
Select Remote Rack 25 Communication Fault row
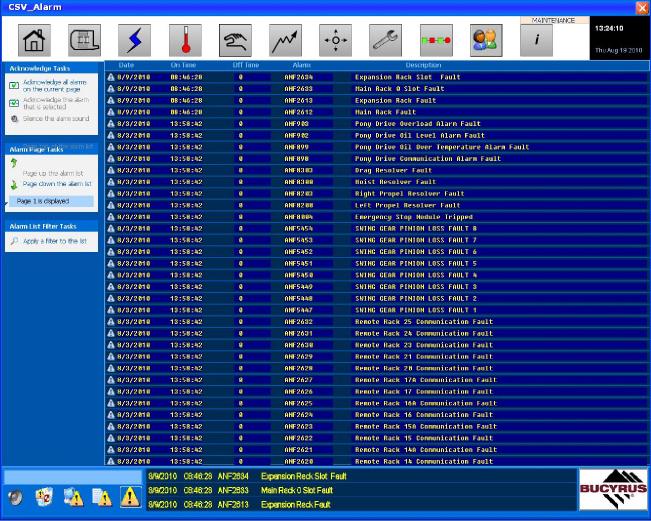pos(377,322)
